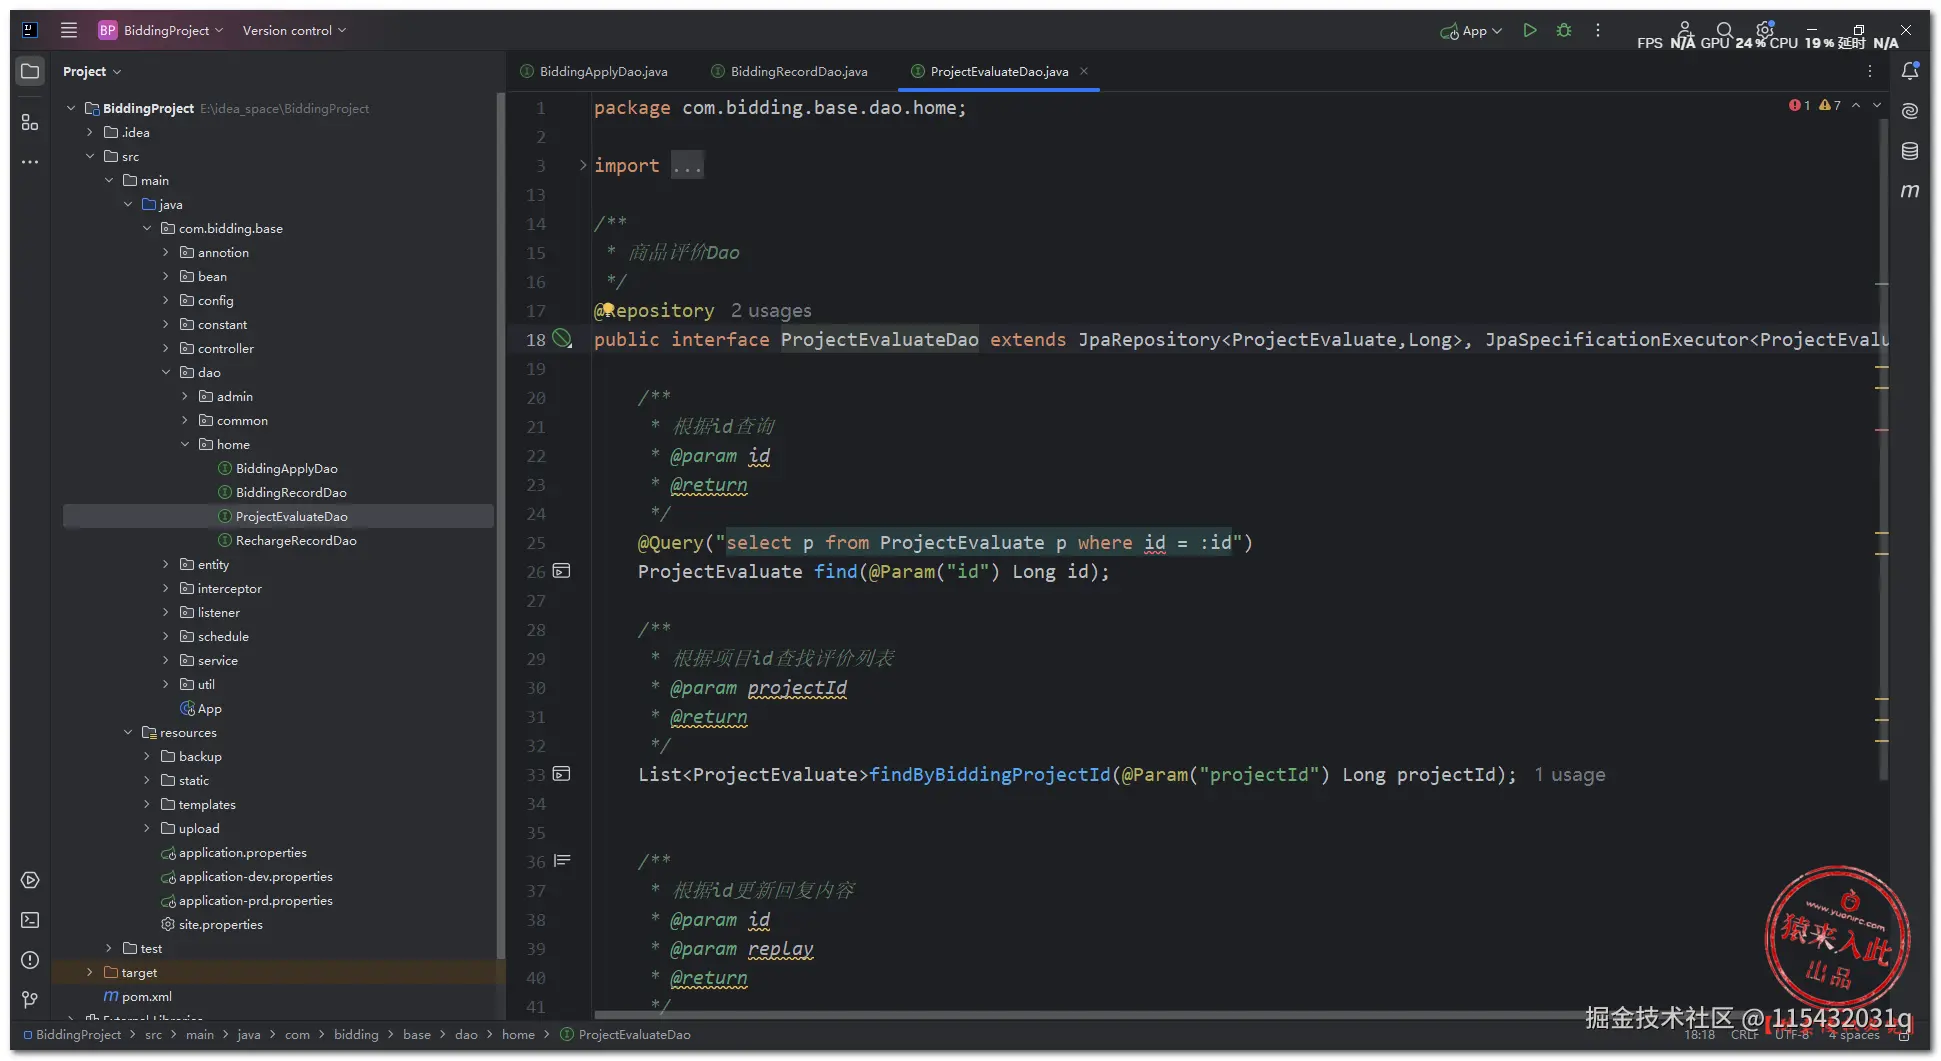
Task: Click the project tree vertical scrollbar
Action: coord(500,525)
